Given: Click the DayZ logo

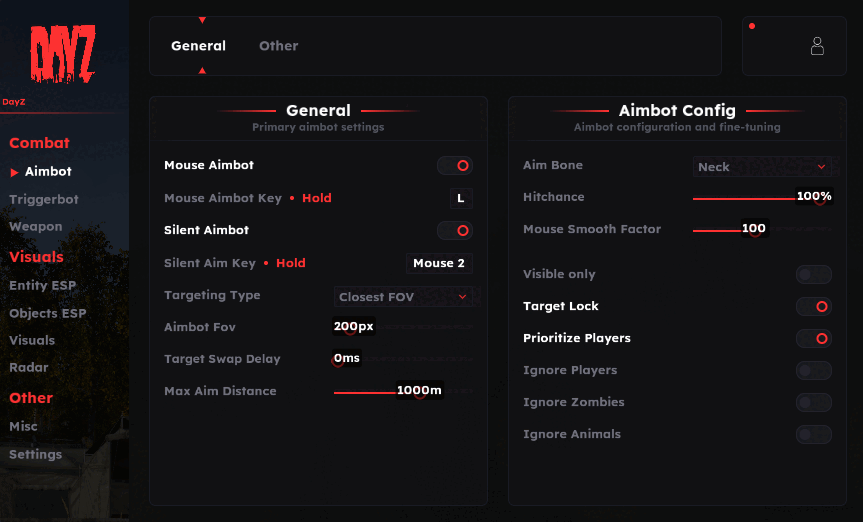Looking at the screenshot, I should [x=62, y=54].
